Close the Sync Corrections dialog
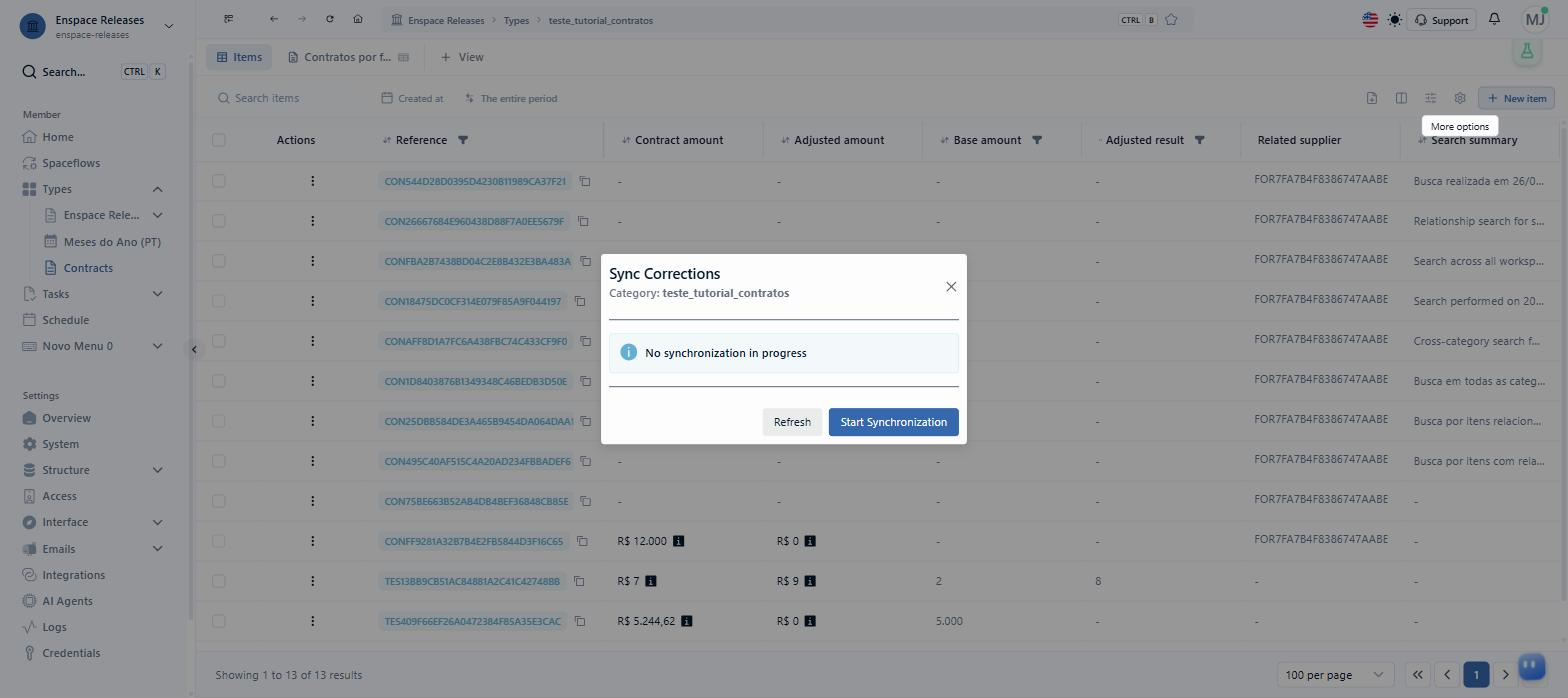 951,287
